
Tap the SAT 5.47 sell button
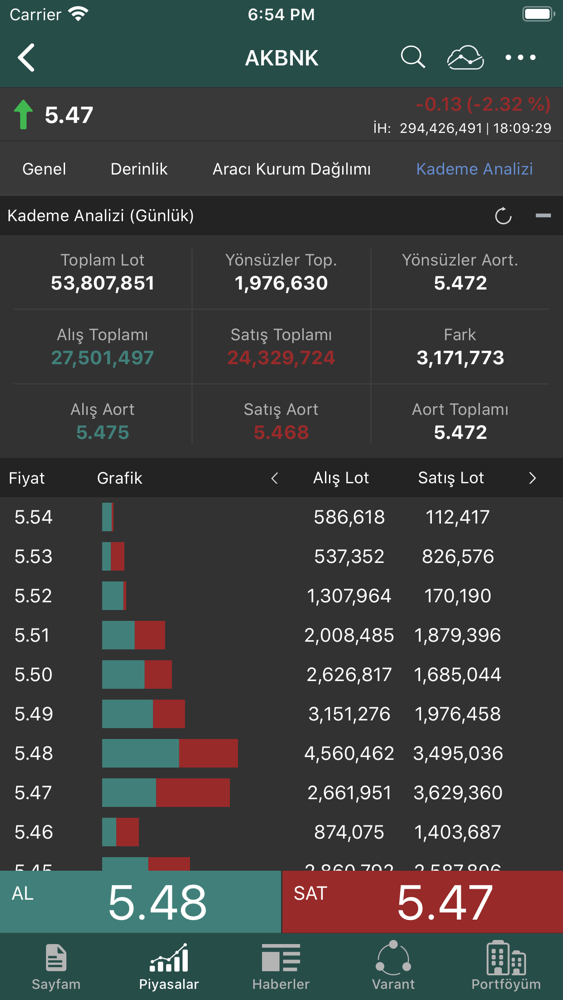[x=422, y=902]
